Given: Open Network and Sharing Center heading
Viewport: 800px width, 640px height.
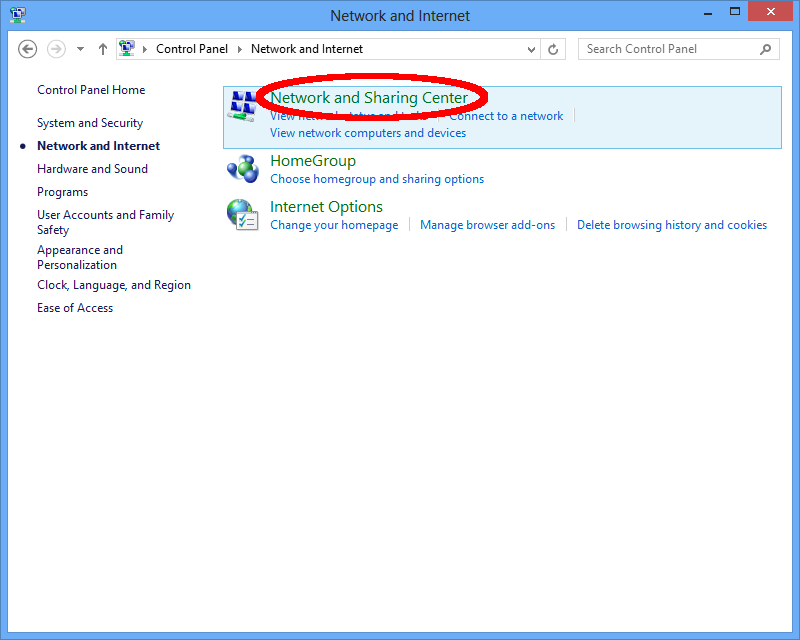Looking at the screenshot, I should (x=369, y=97).
